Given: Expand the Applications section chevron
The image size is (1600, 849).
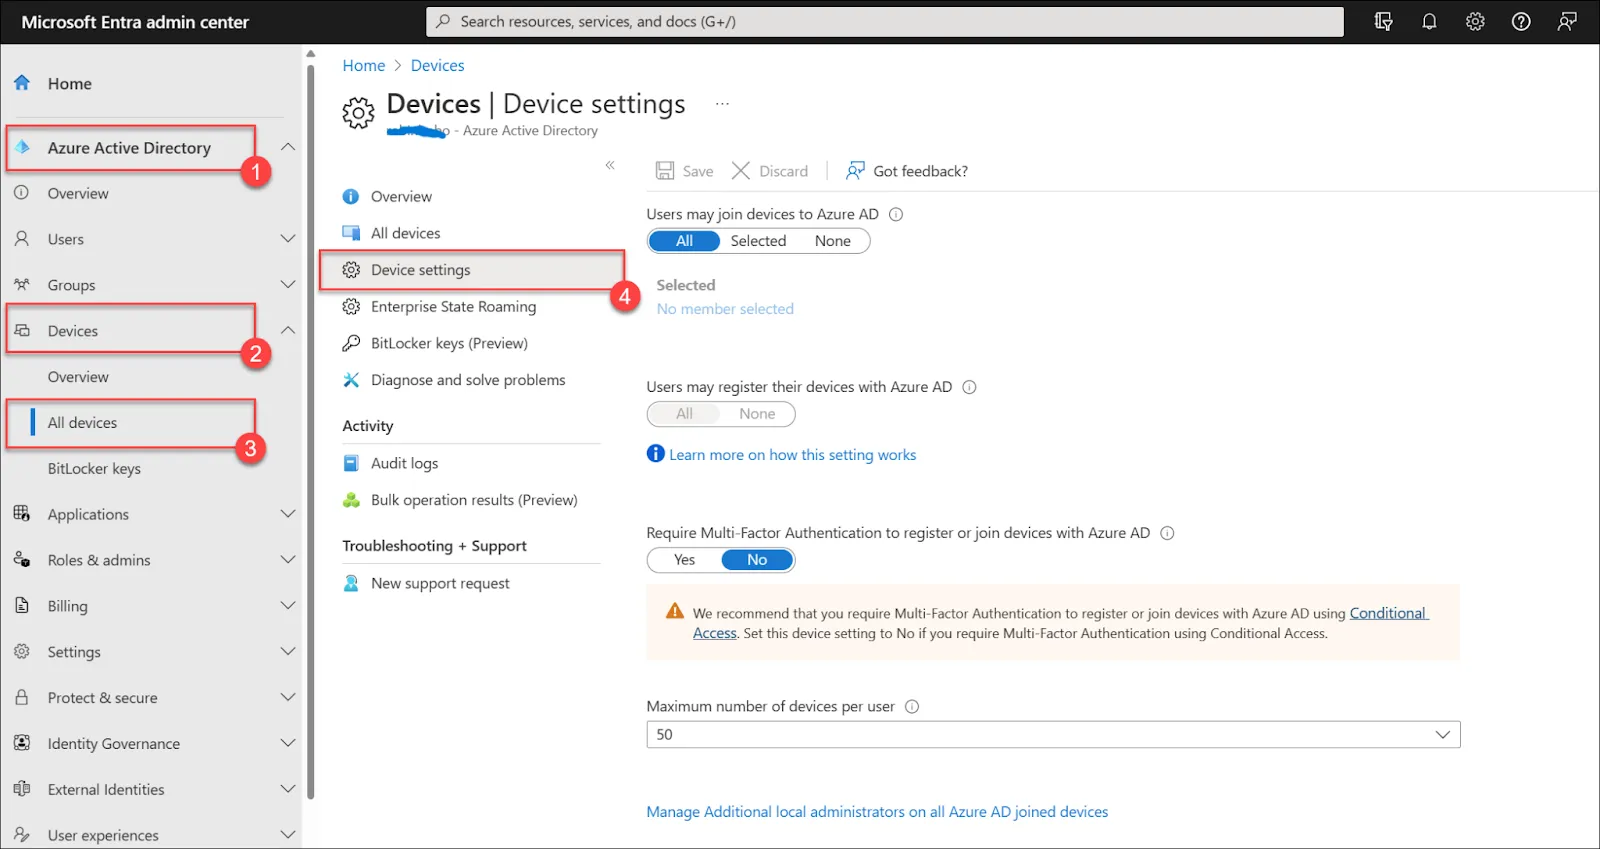Looking at the screenshot, I should 288,514.
